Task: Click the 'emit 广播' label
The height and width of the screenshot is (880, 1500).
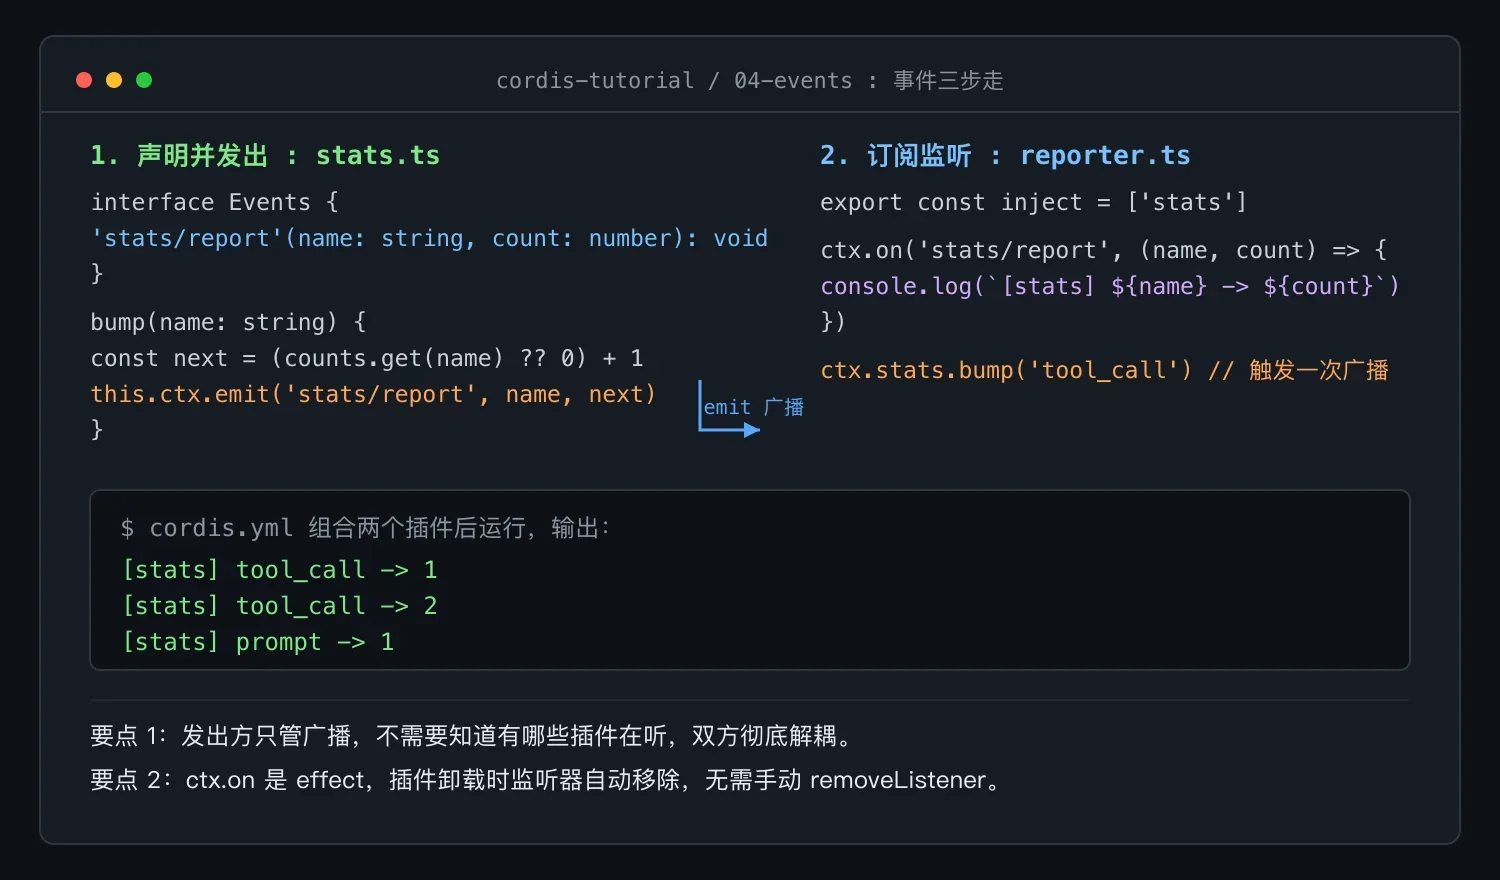Action: coord(753,407)
